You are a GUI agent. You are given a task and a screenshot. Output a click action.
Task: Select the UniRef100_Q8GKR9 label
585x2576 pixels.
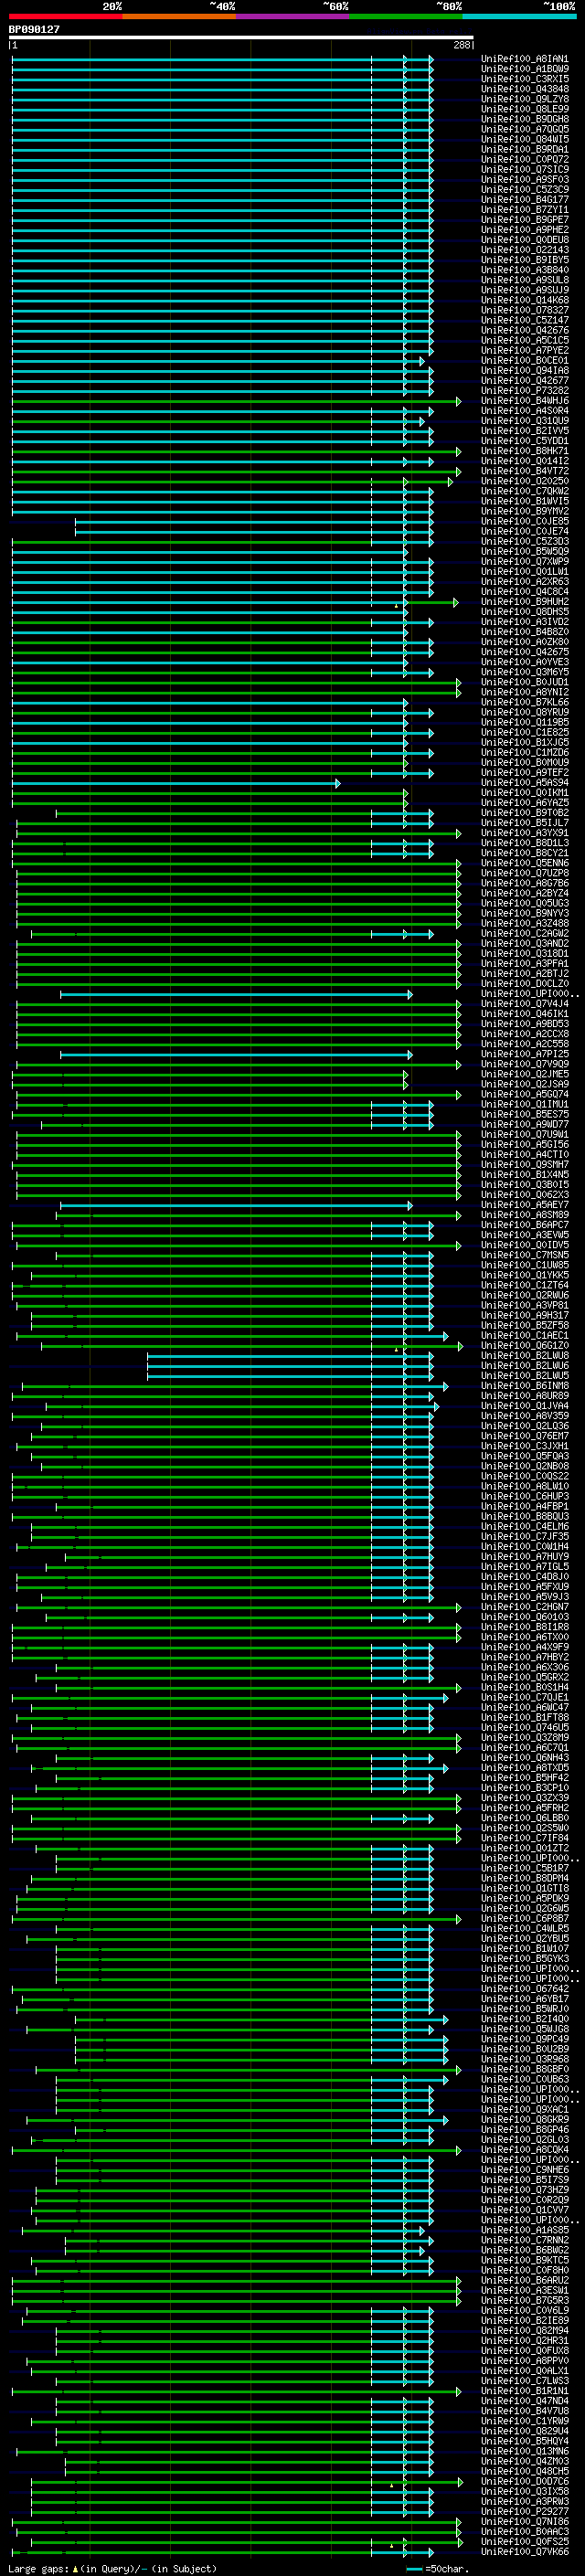tap(525, 2120)
